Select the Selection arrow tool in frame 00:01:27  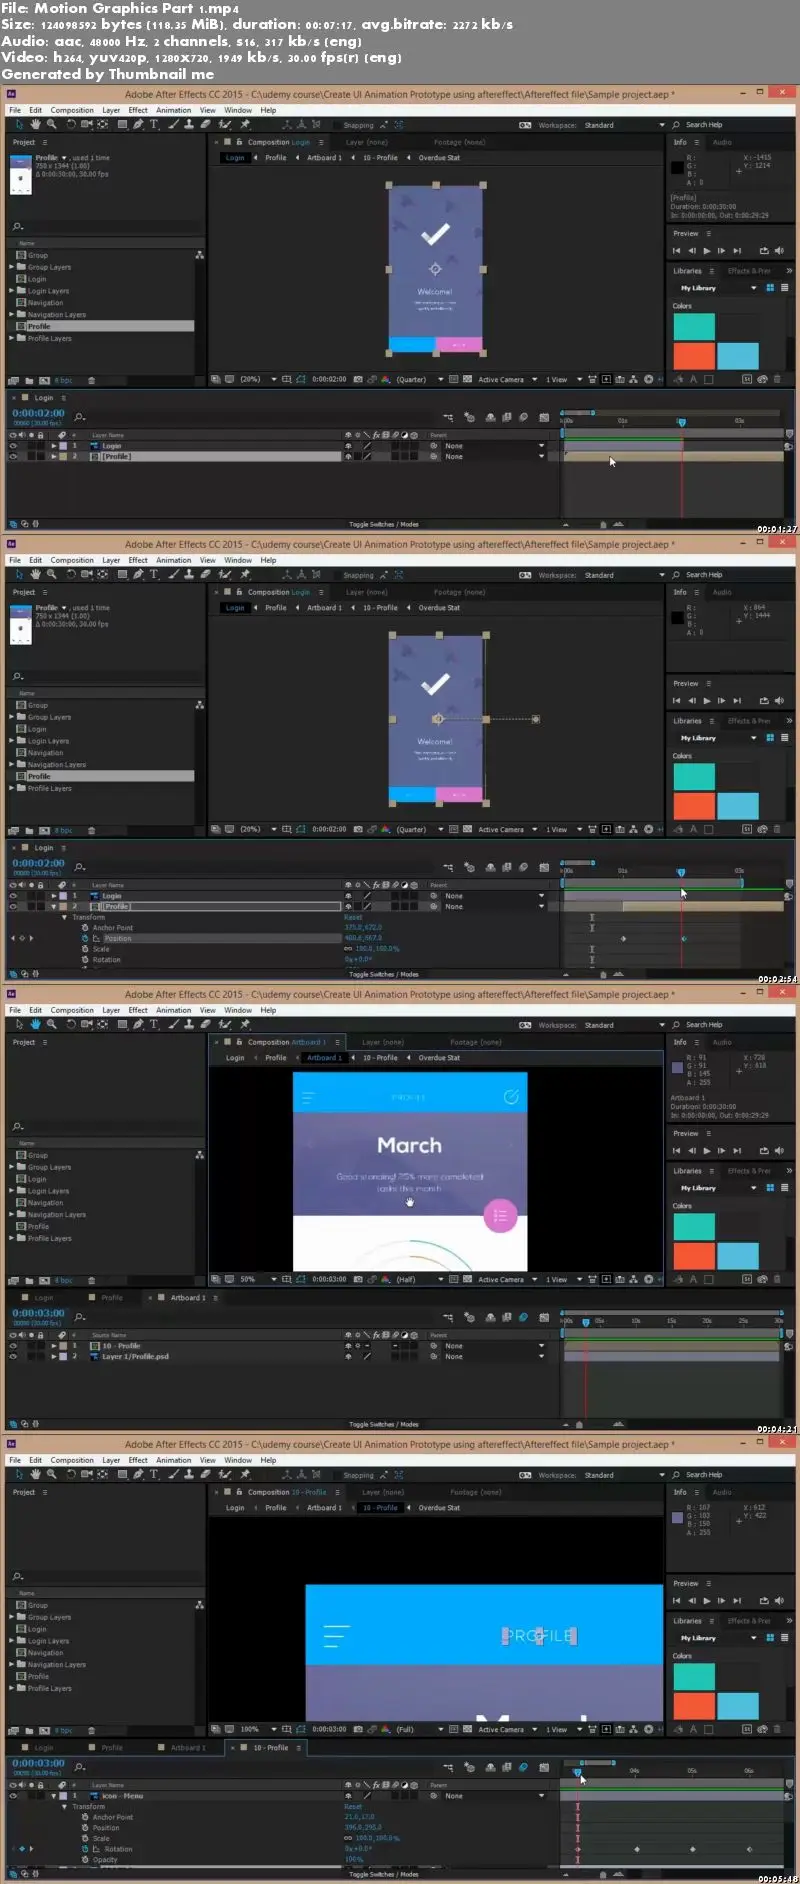[x=19, y=125]
